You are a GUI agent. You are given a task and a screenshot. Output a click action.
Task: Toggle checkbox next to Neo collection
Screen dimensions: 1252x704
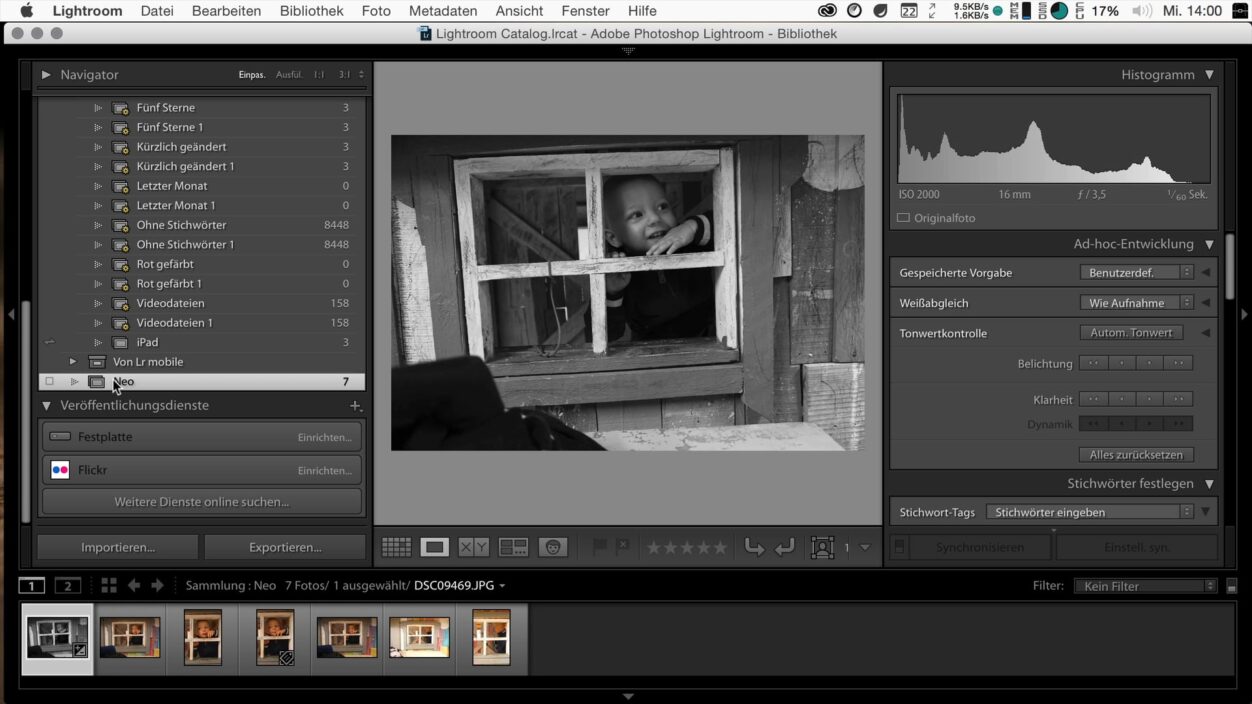(49, 382)
